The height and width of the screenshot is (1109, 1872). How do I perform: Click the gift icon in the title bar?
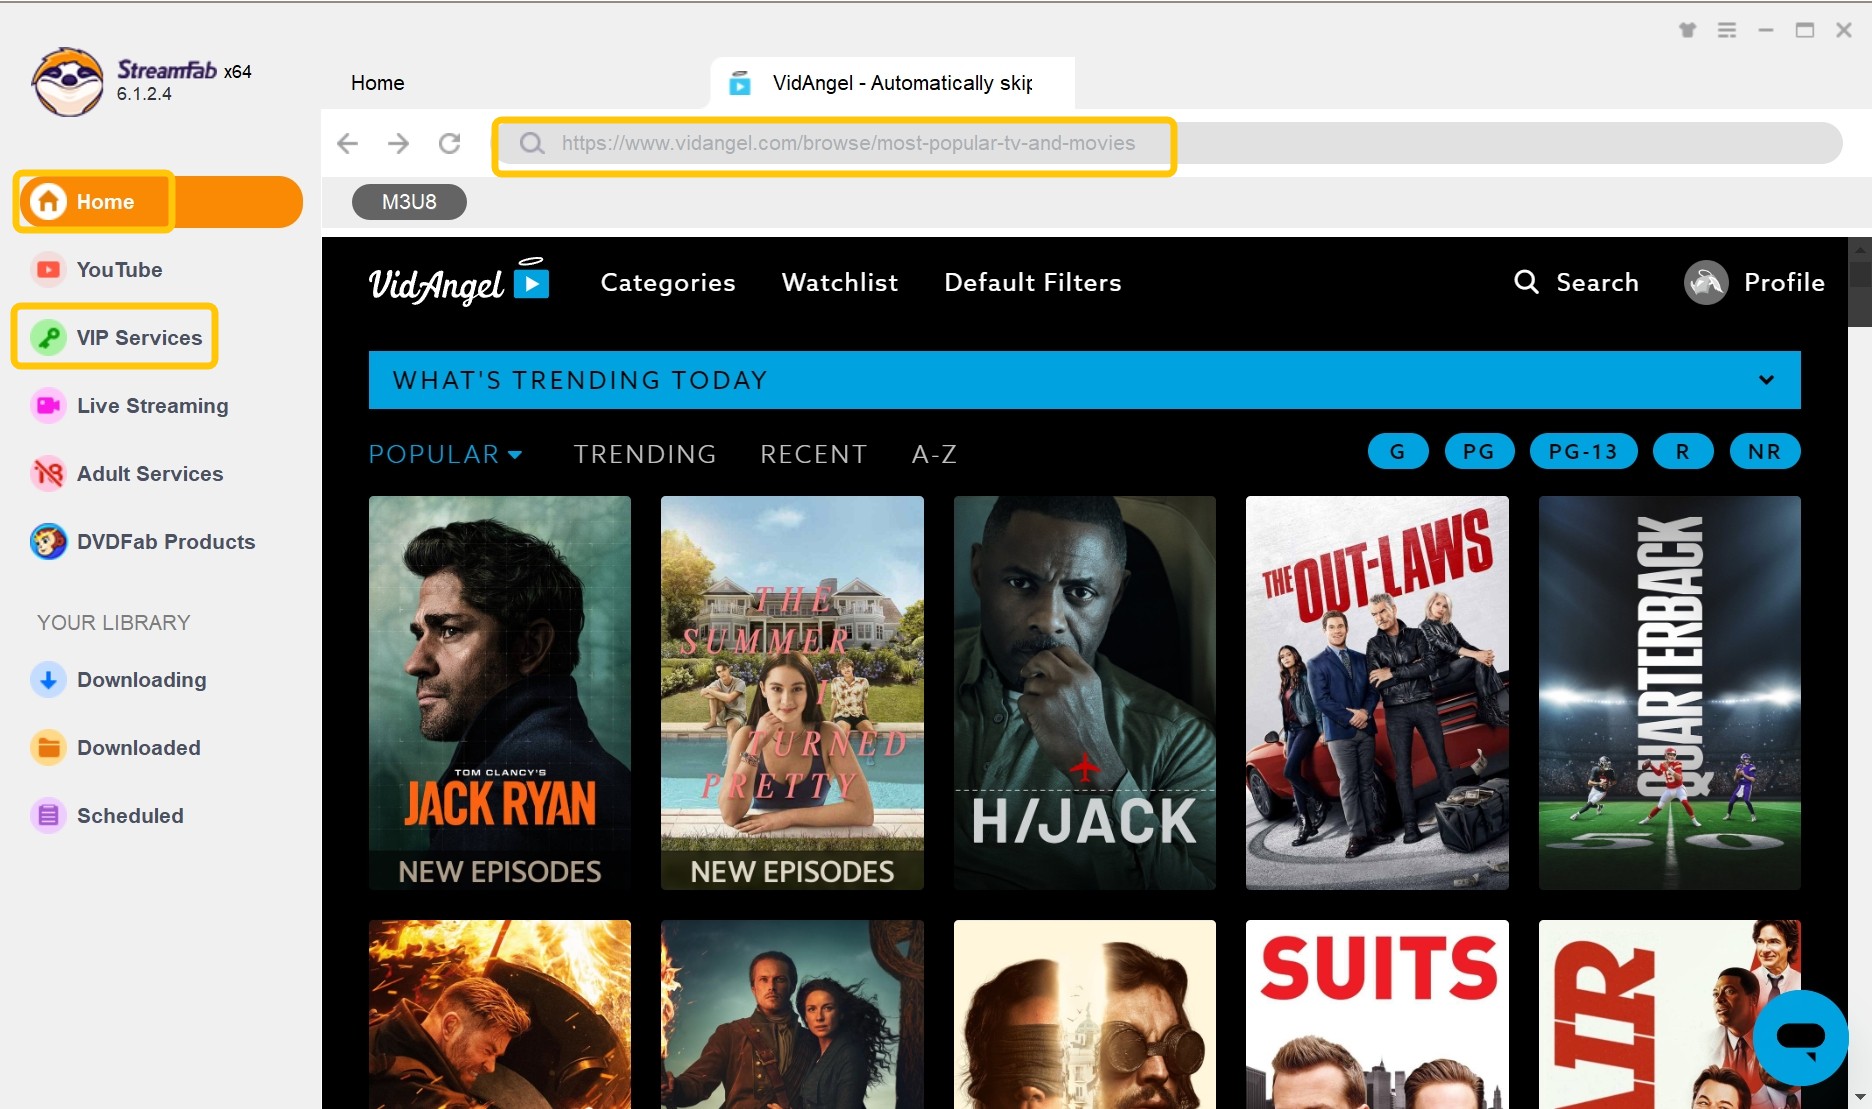(x=1687, y=30)
